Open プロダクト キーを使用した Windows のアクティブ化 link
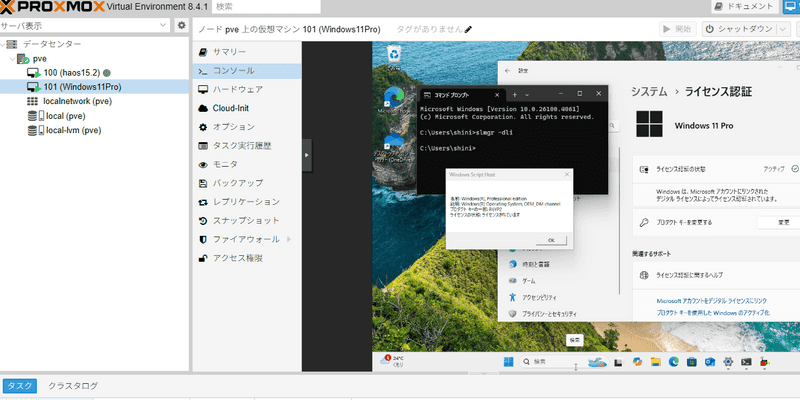Image resolution: width=800 pixels, height=400 pixels. coord(713,313)
